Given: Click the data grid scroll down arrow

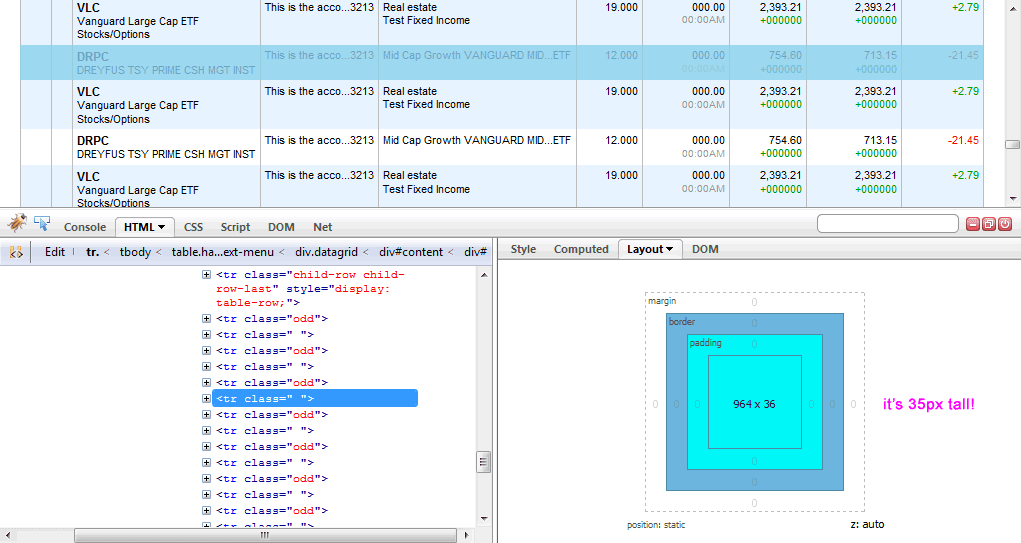Looking at the screenshot, I should coord(1013,199).
